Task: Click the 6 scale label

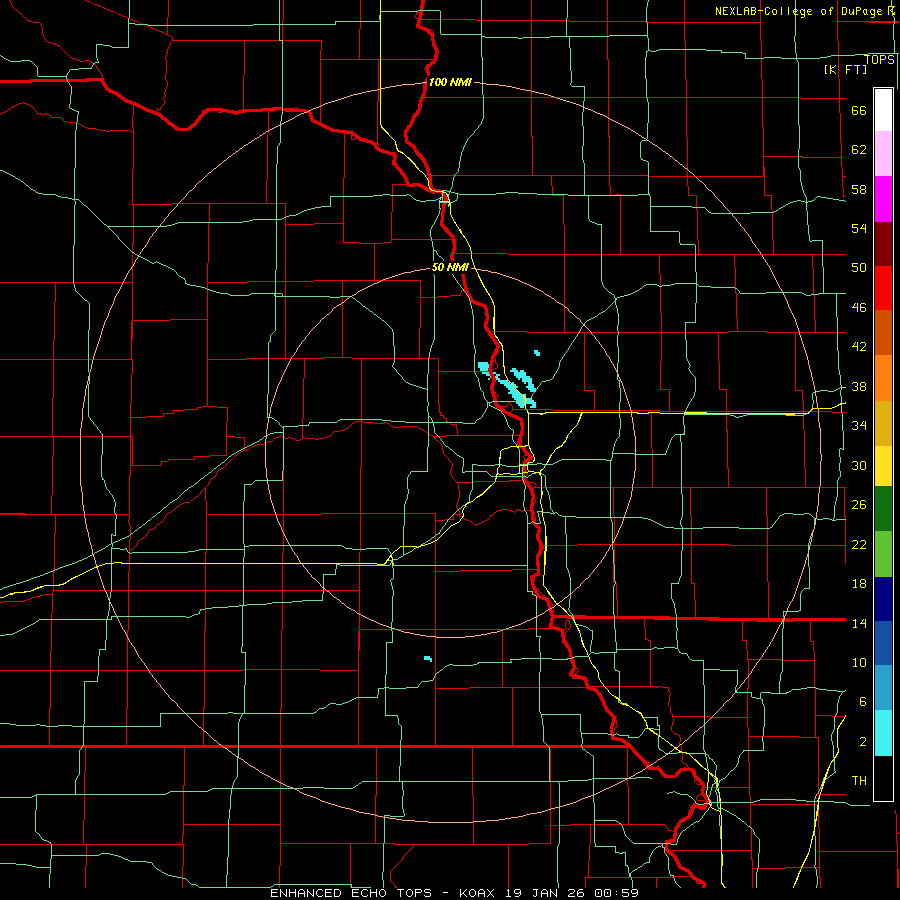Action: click(x=863, y=702)
